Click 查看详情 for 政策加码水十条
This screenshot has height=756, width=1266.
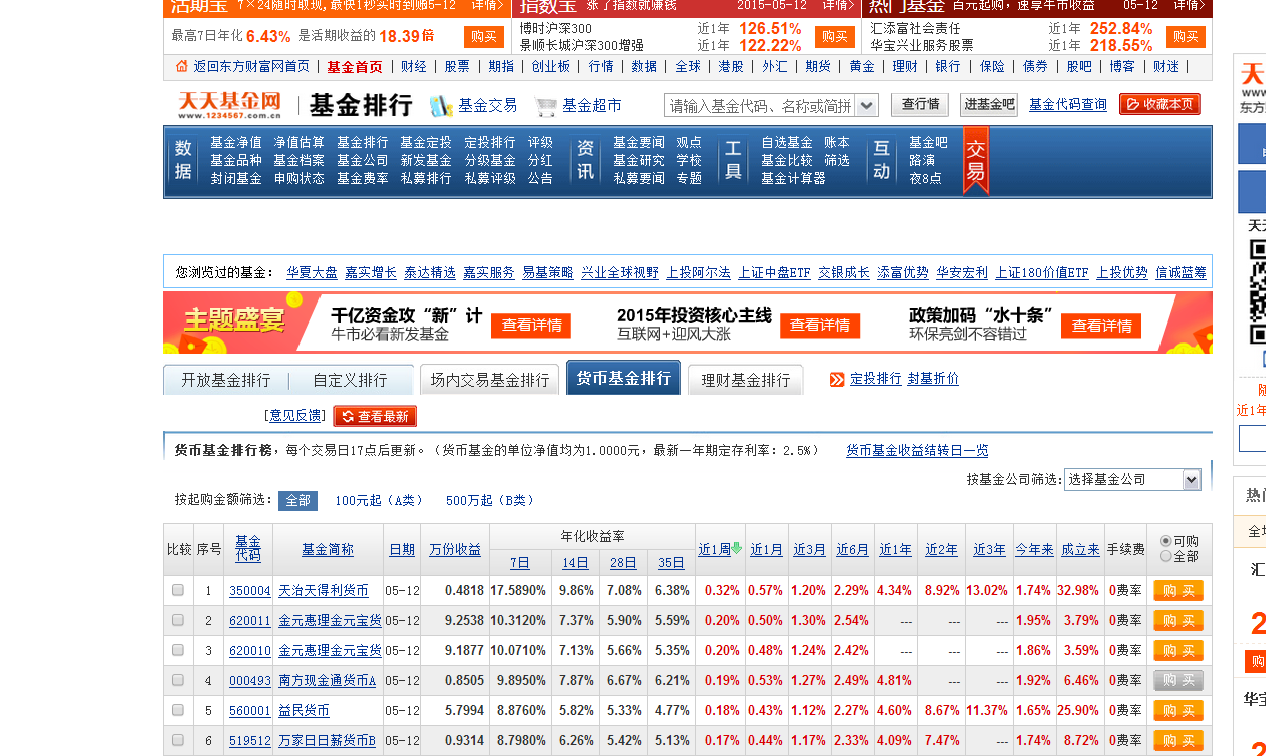1102,325
